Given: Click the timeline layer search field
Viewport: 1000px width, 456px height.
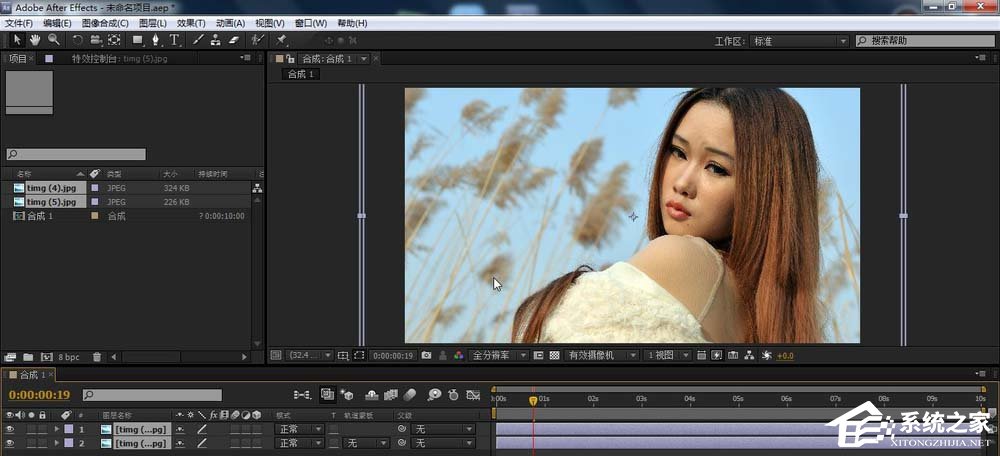Looking at the screenshot, I should coord(152,396).
